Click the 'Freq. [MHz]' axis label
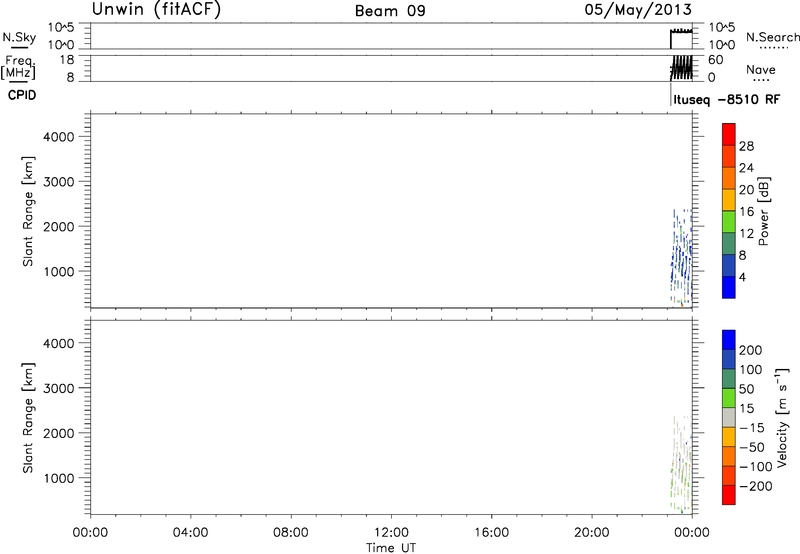 (x=18, y=67)
